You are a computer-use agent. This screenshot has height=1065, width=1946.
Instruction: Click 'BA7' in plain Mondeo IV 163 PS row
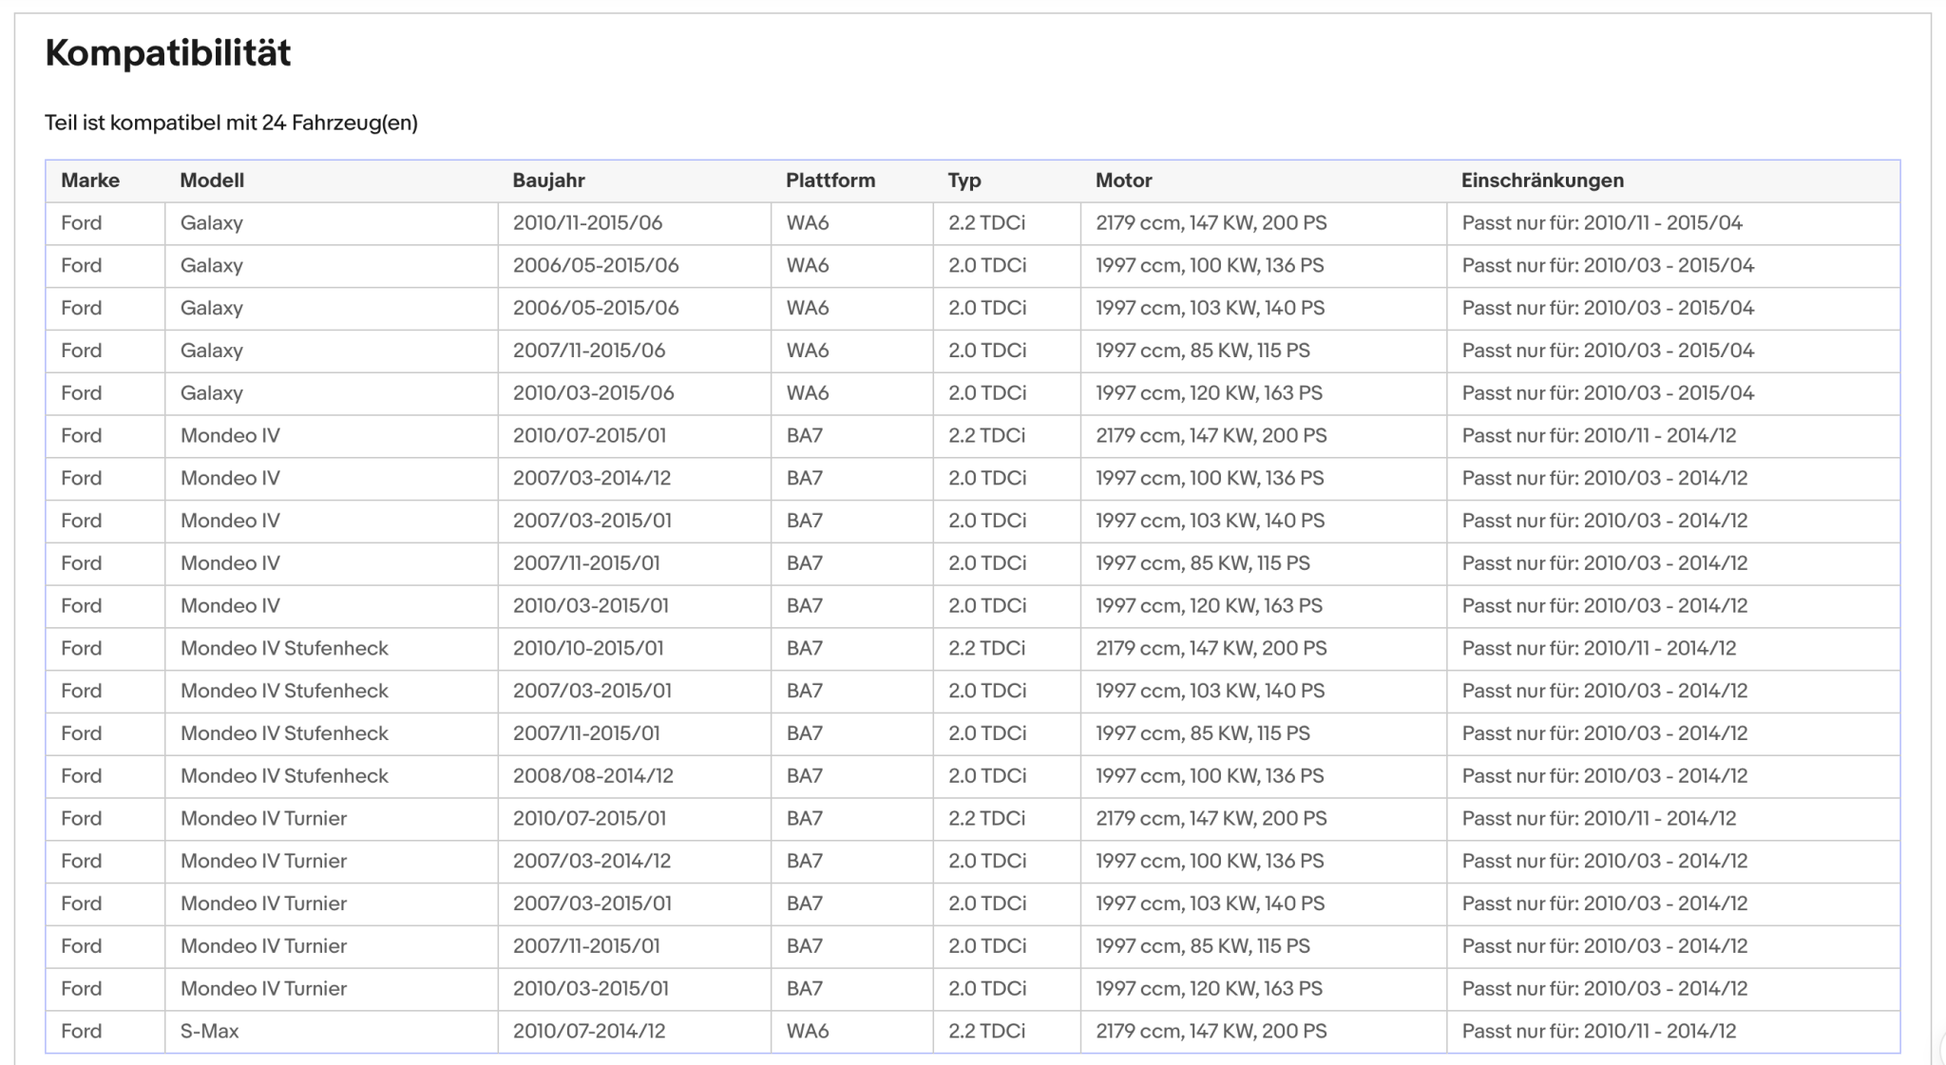pos(805,606)
